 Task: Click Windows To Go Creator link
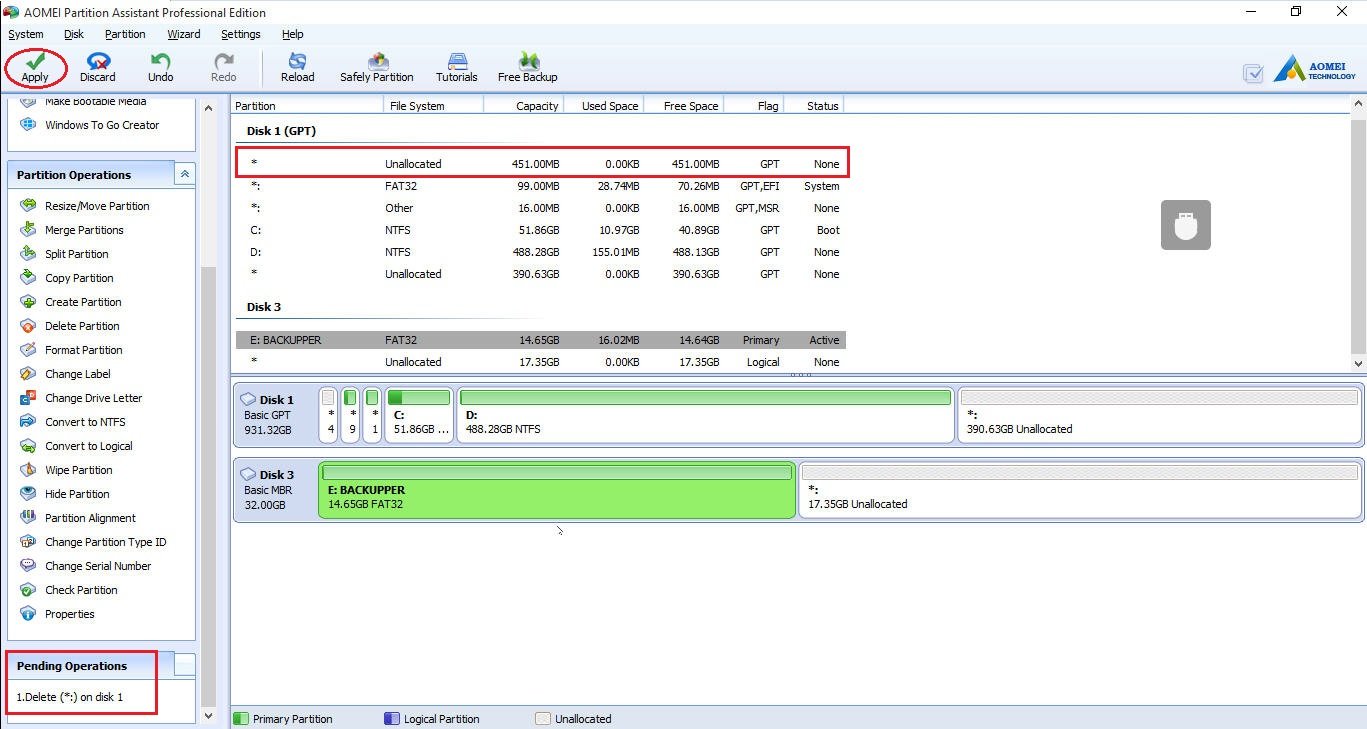[x=102, y=125]
